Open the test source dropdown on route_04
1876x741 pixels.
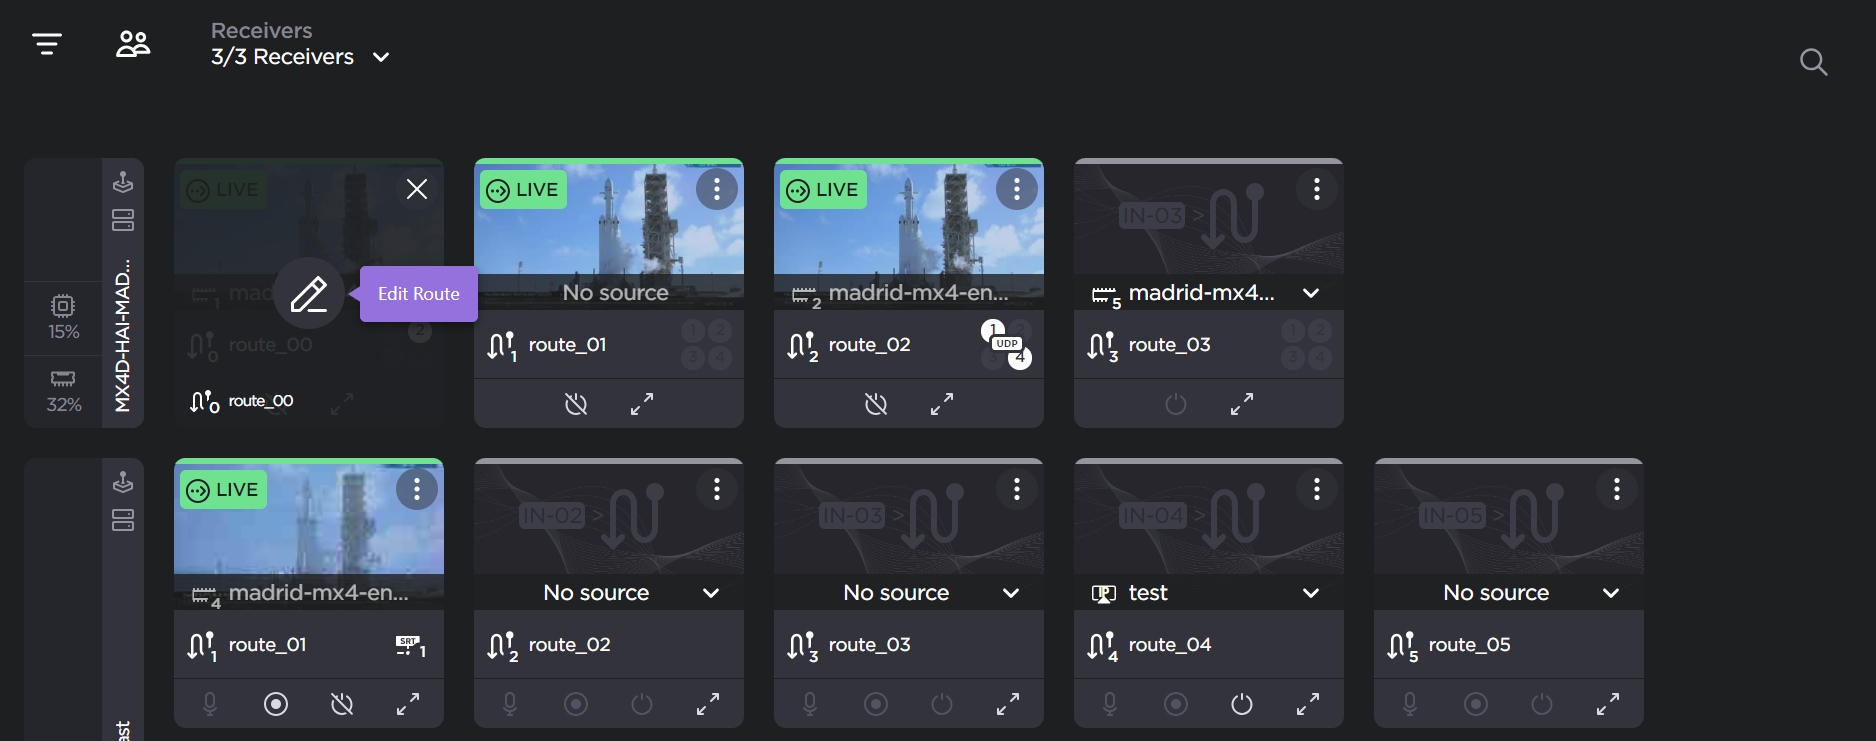pyautogui.click(x=1310, y=593)
